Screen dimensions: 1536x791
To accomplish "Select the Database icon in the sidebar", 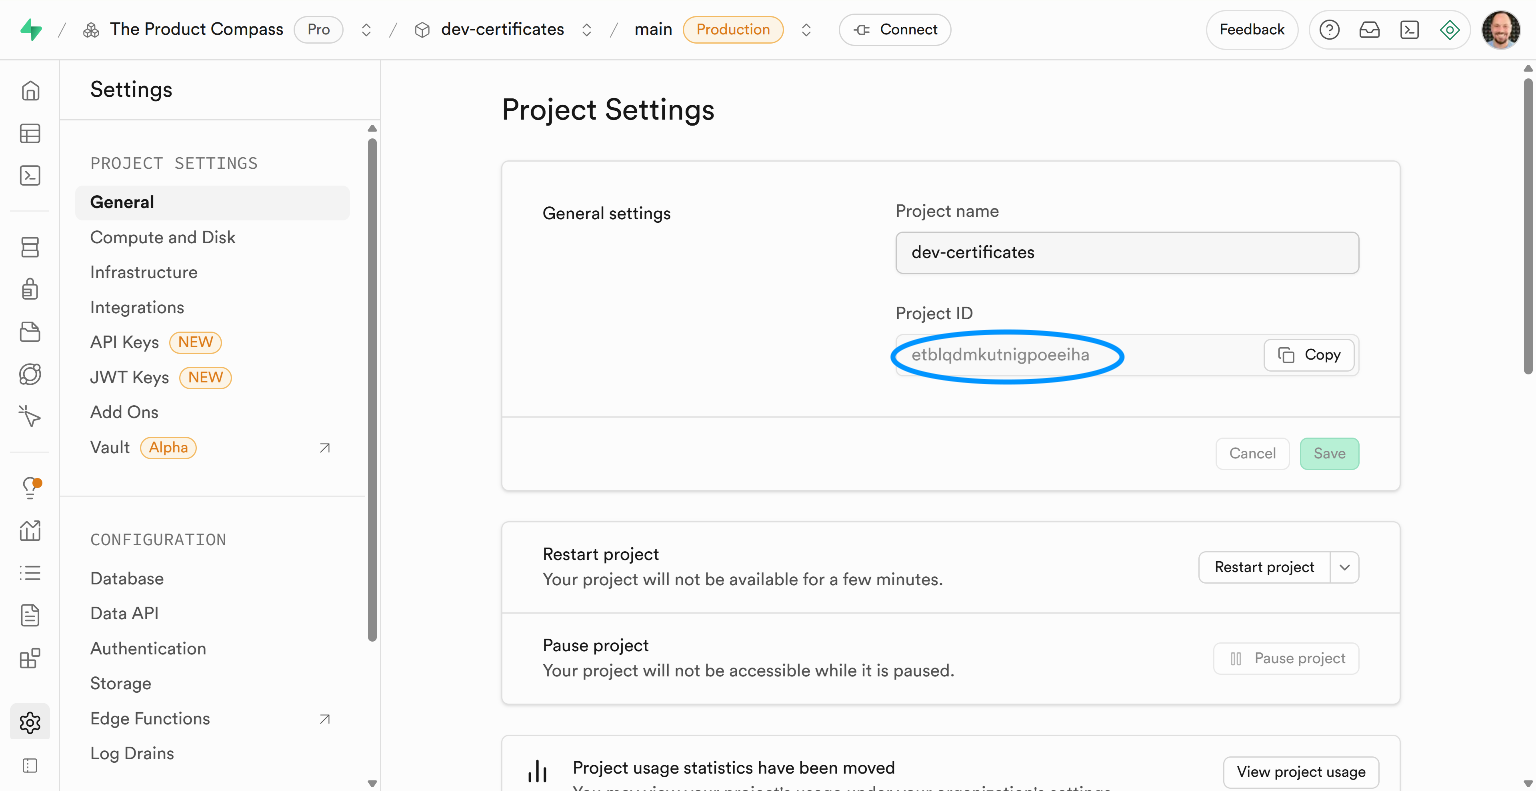I will 30,246.
